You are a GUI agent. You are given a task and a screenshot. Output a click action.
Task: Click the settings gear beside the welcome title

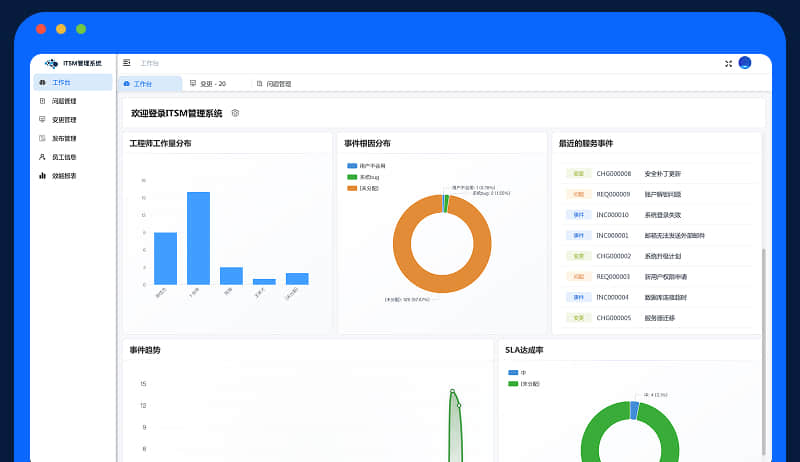click(x=235, y=113)
